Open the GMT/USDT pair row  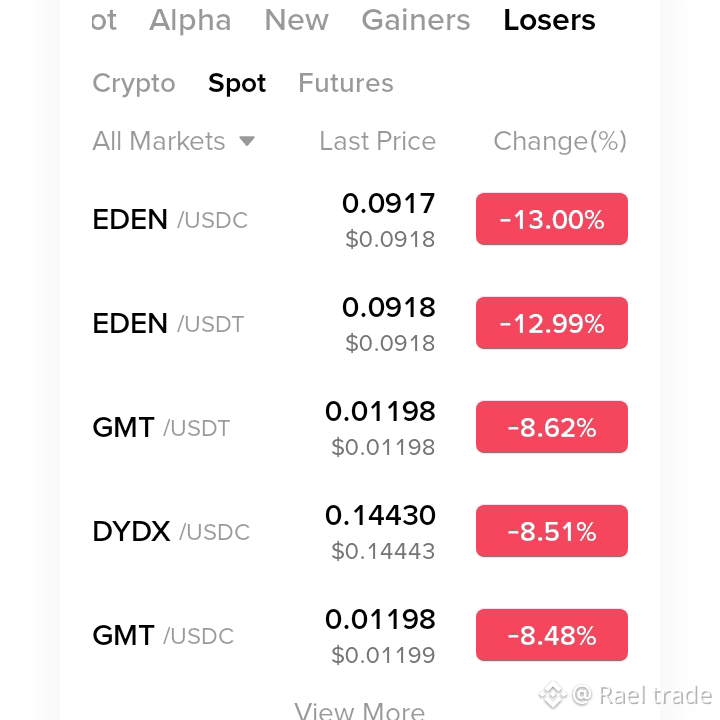click(360, 428)
